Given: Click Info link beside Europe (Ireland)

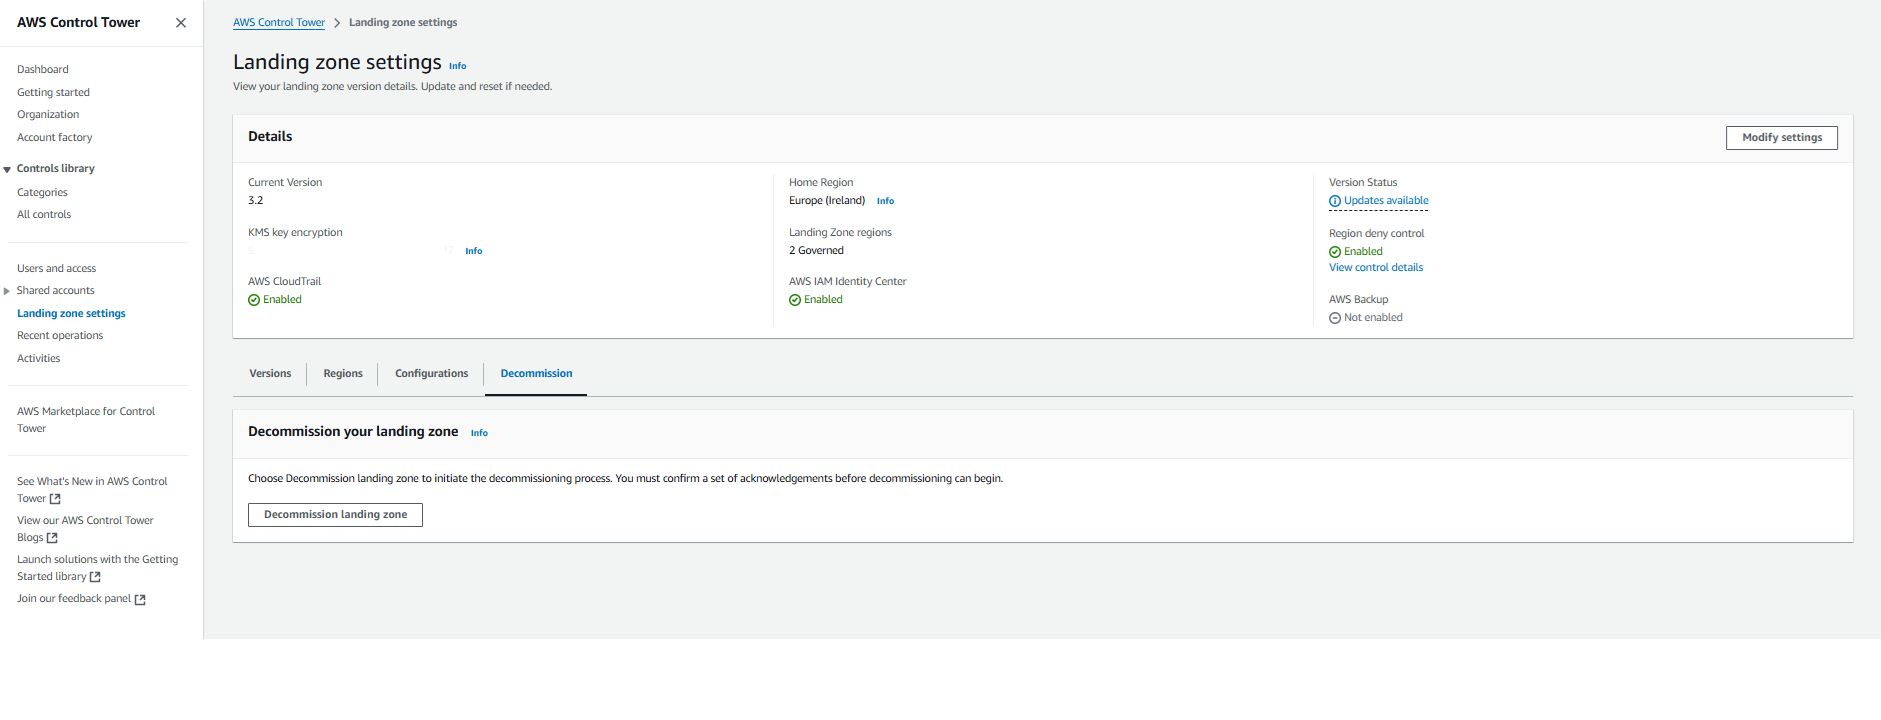Looking at the screenshot, I should [x=885, y=201].
